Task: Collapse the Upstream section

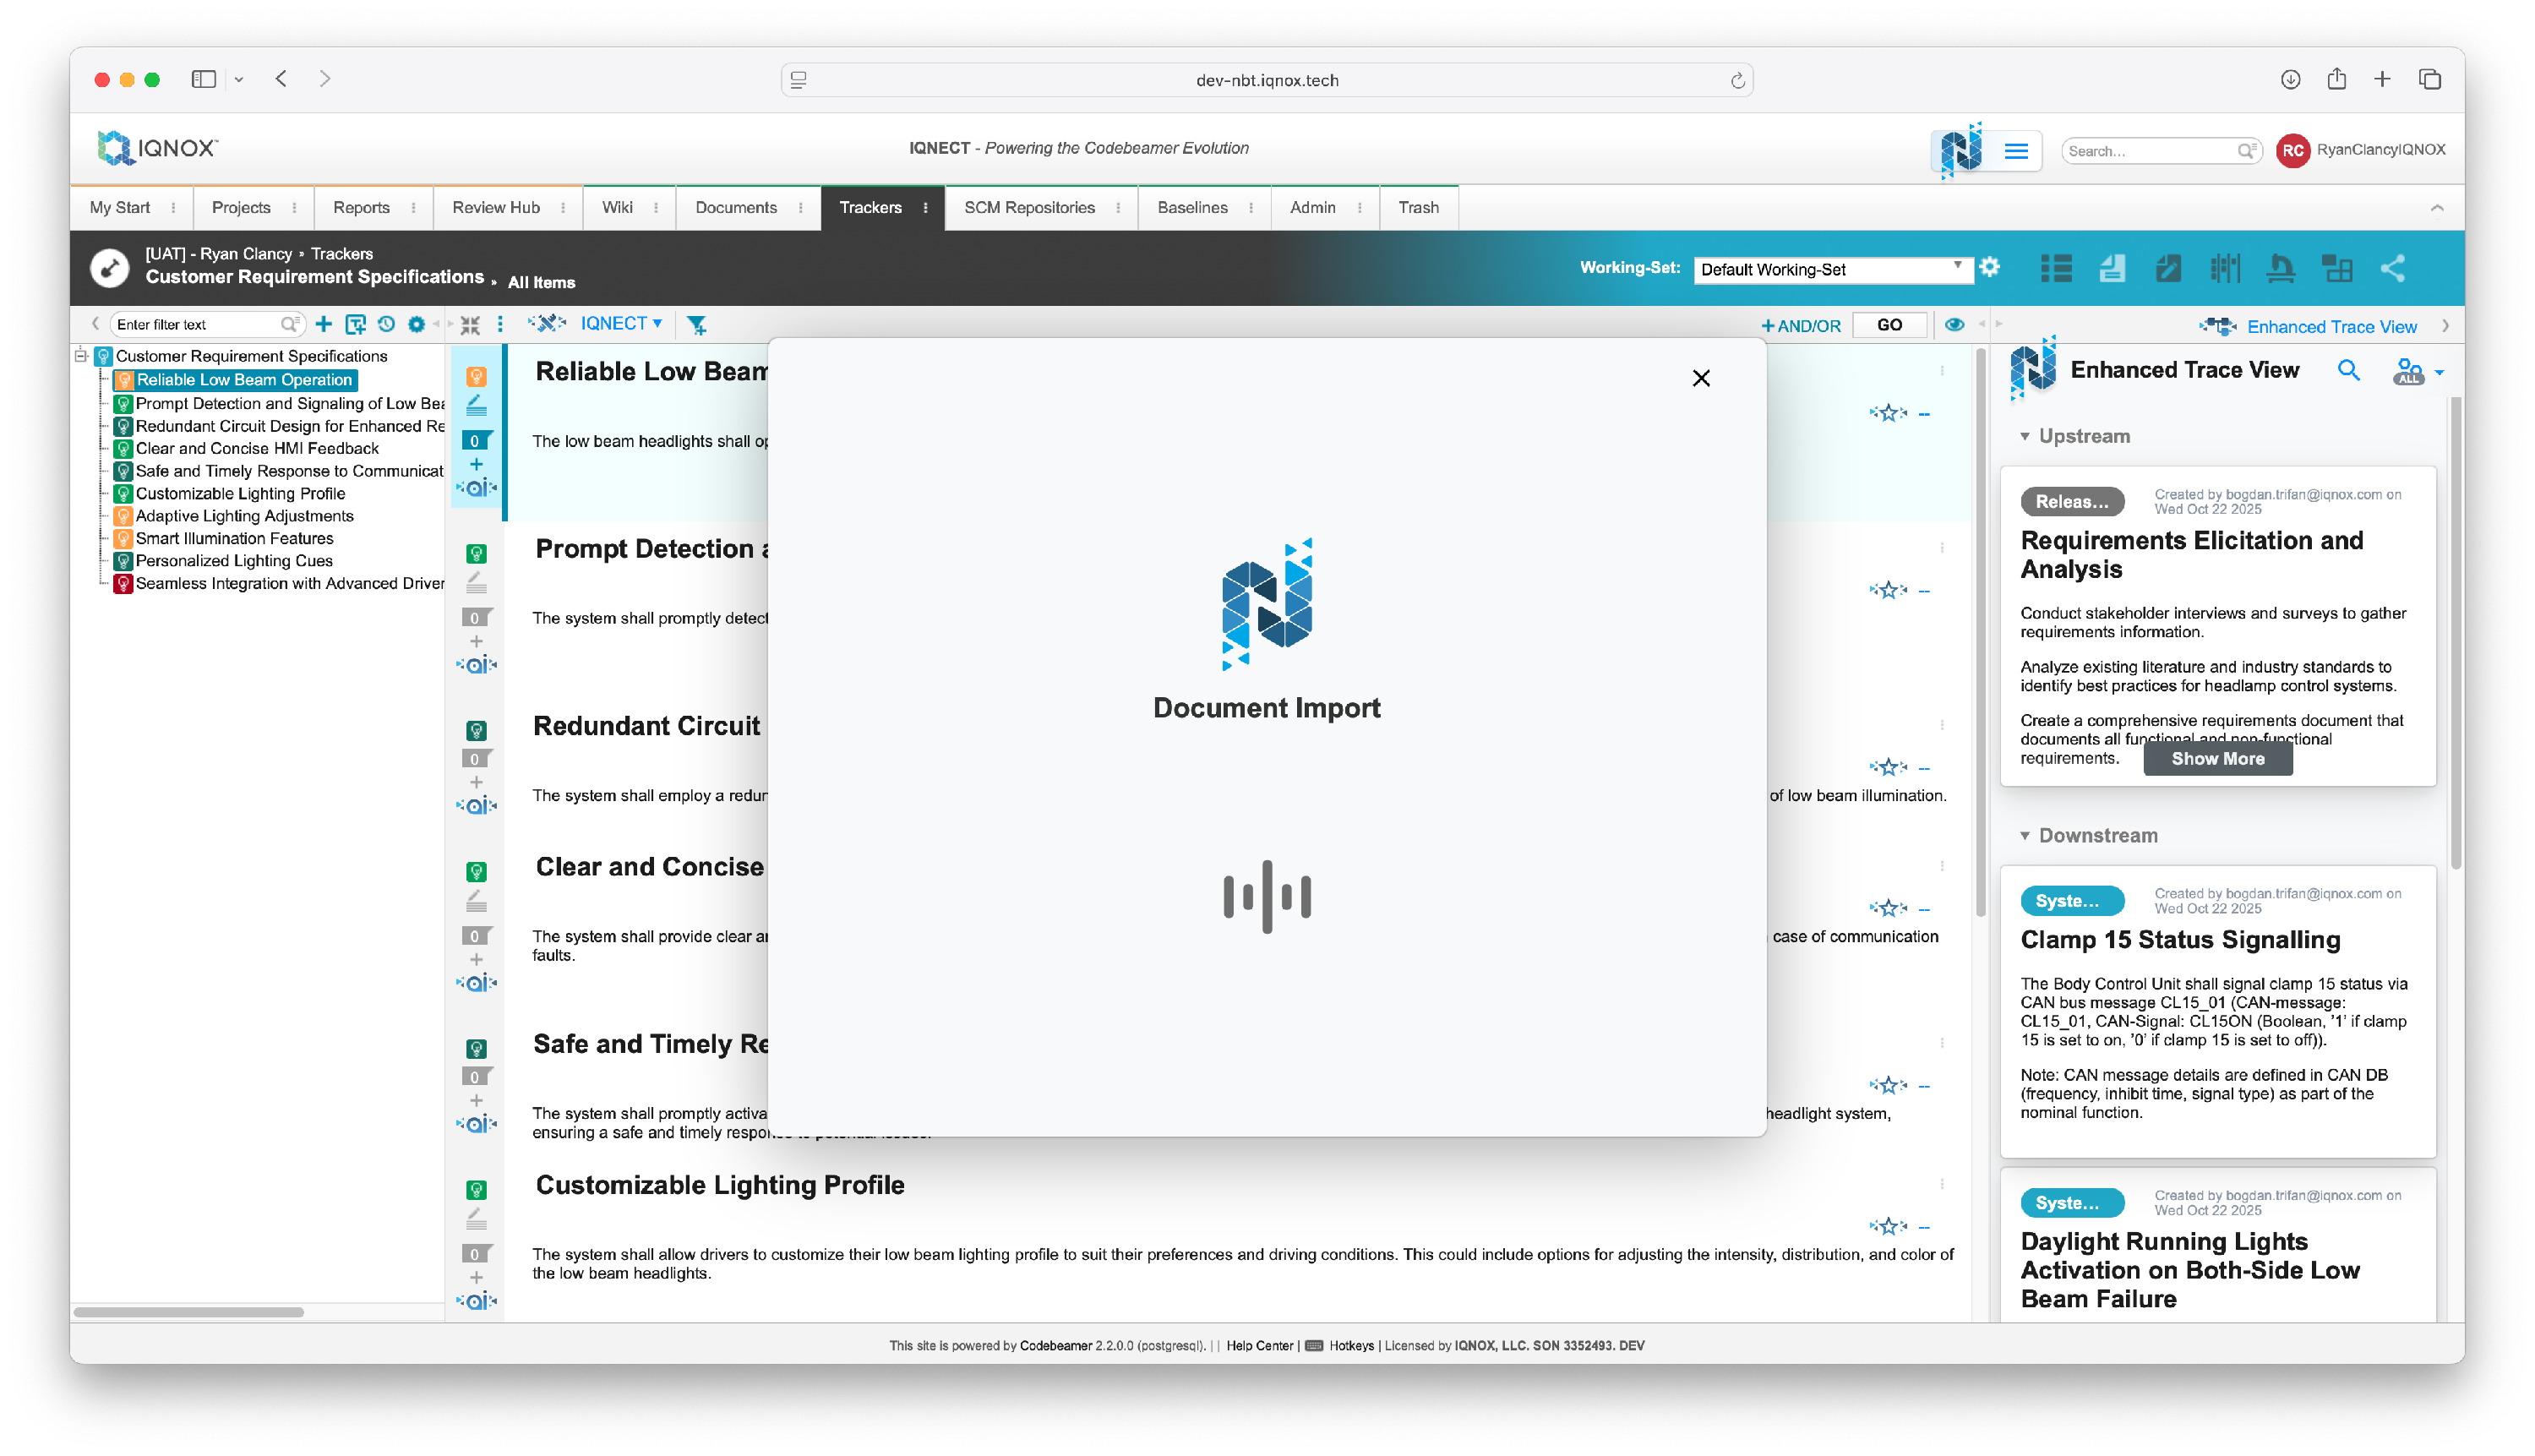Action: pos(2025,436)
